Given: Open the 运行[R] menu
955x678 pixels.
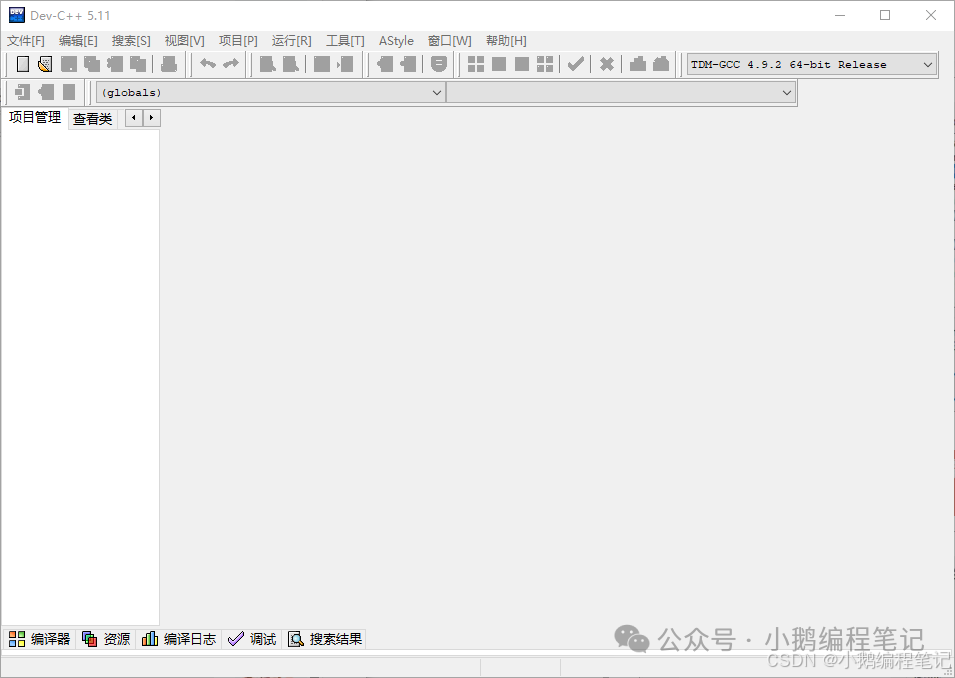Looking at the screenshot, I should pos(292,41).
